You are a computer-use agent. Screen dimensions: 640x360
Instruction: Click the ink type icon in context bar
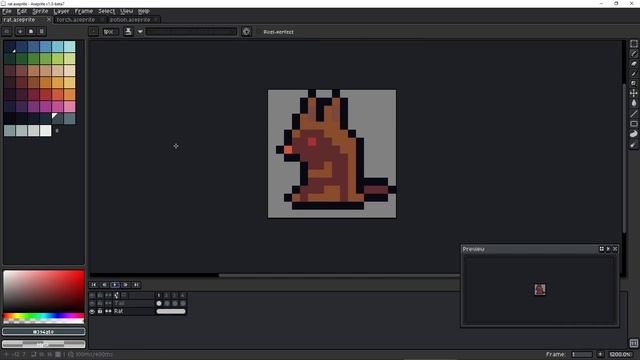coord(128,31)
